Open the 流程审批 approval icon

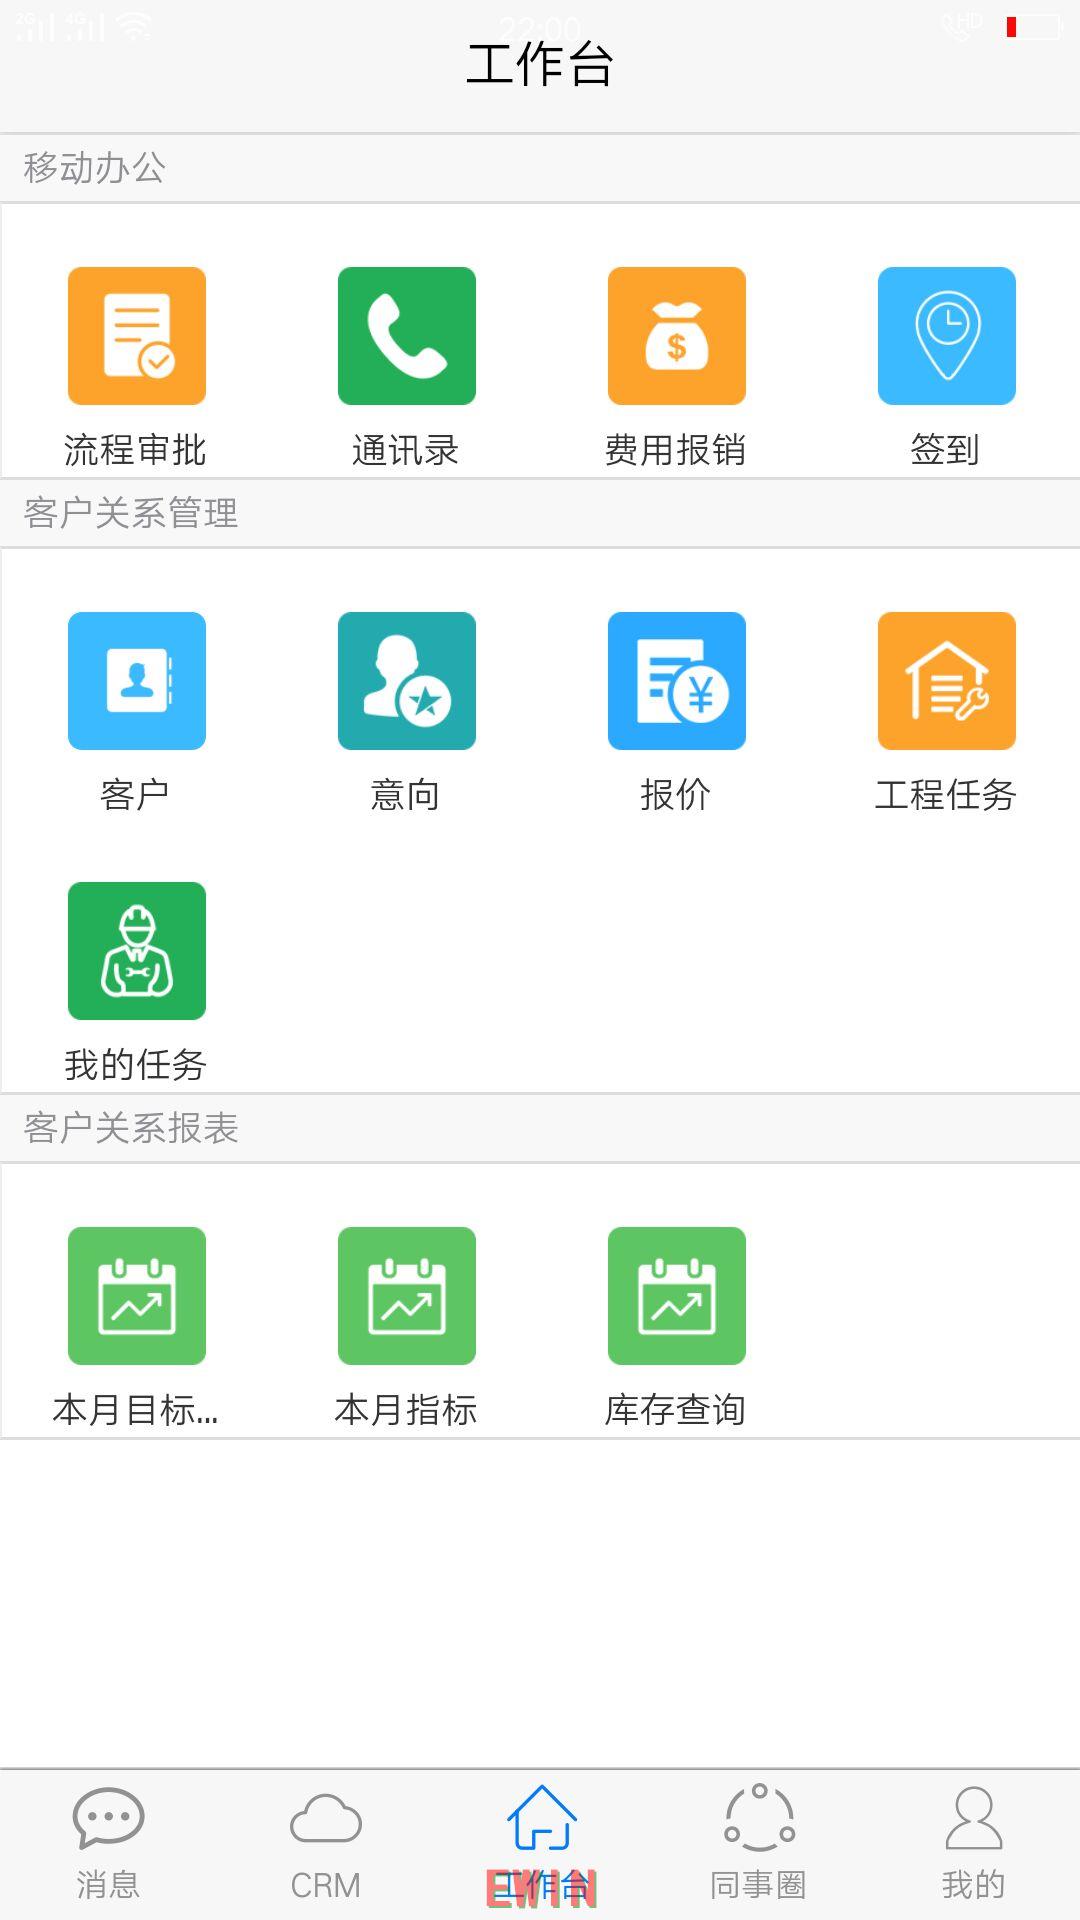click(137, 336)
